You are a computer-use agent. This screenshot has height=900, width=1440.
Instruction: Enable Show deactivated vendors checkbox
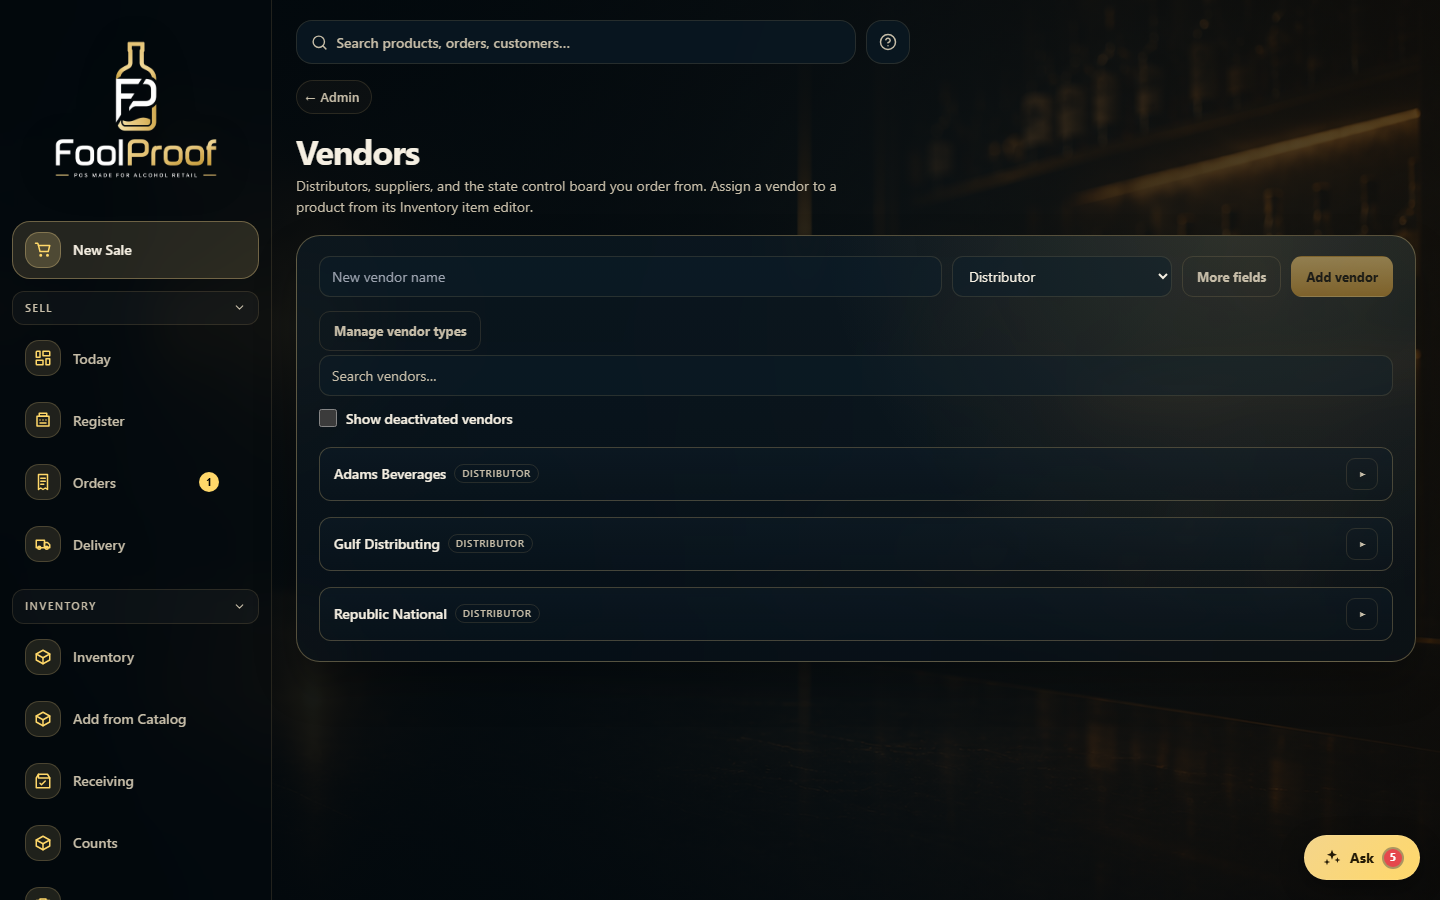coord(328,418)
